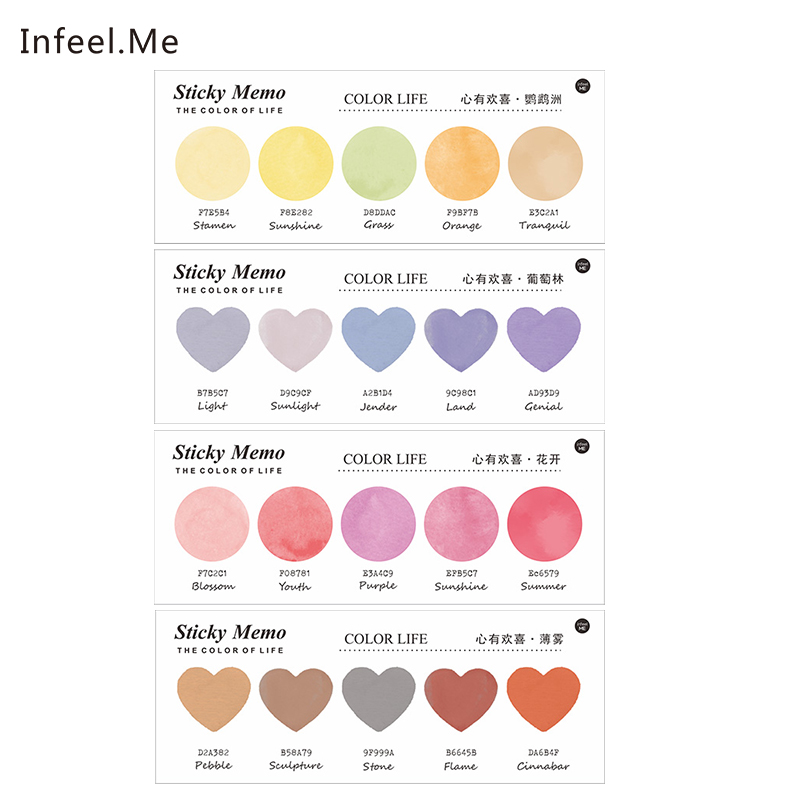Click the round Infeel.Me badge on first card
This screenshot has height=800, width=800.
[x=583, y=86]
